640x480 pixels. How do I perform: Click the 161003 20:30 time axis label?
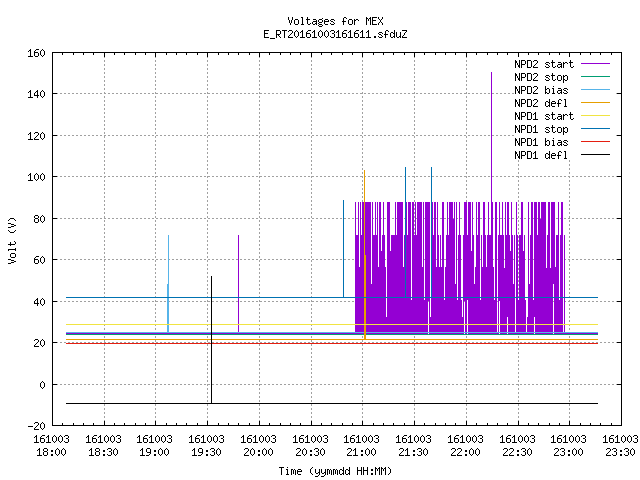point(310,446)
